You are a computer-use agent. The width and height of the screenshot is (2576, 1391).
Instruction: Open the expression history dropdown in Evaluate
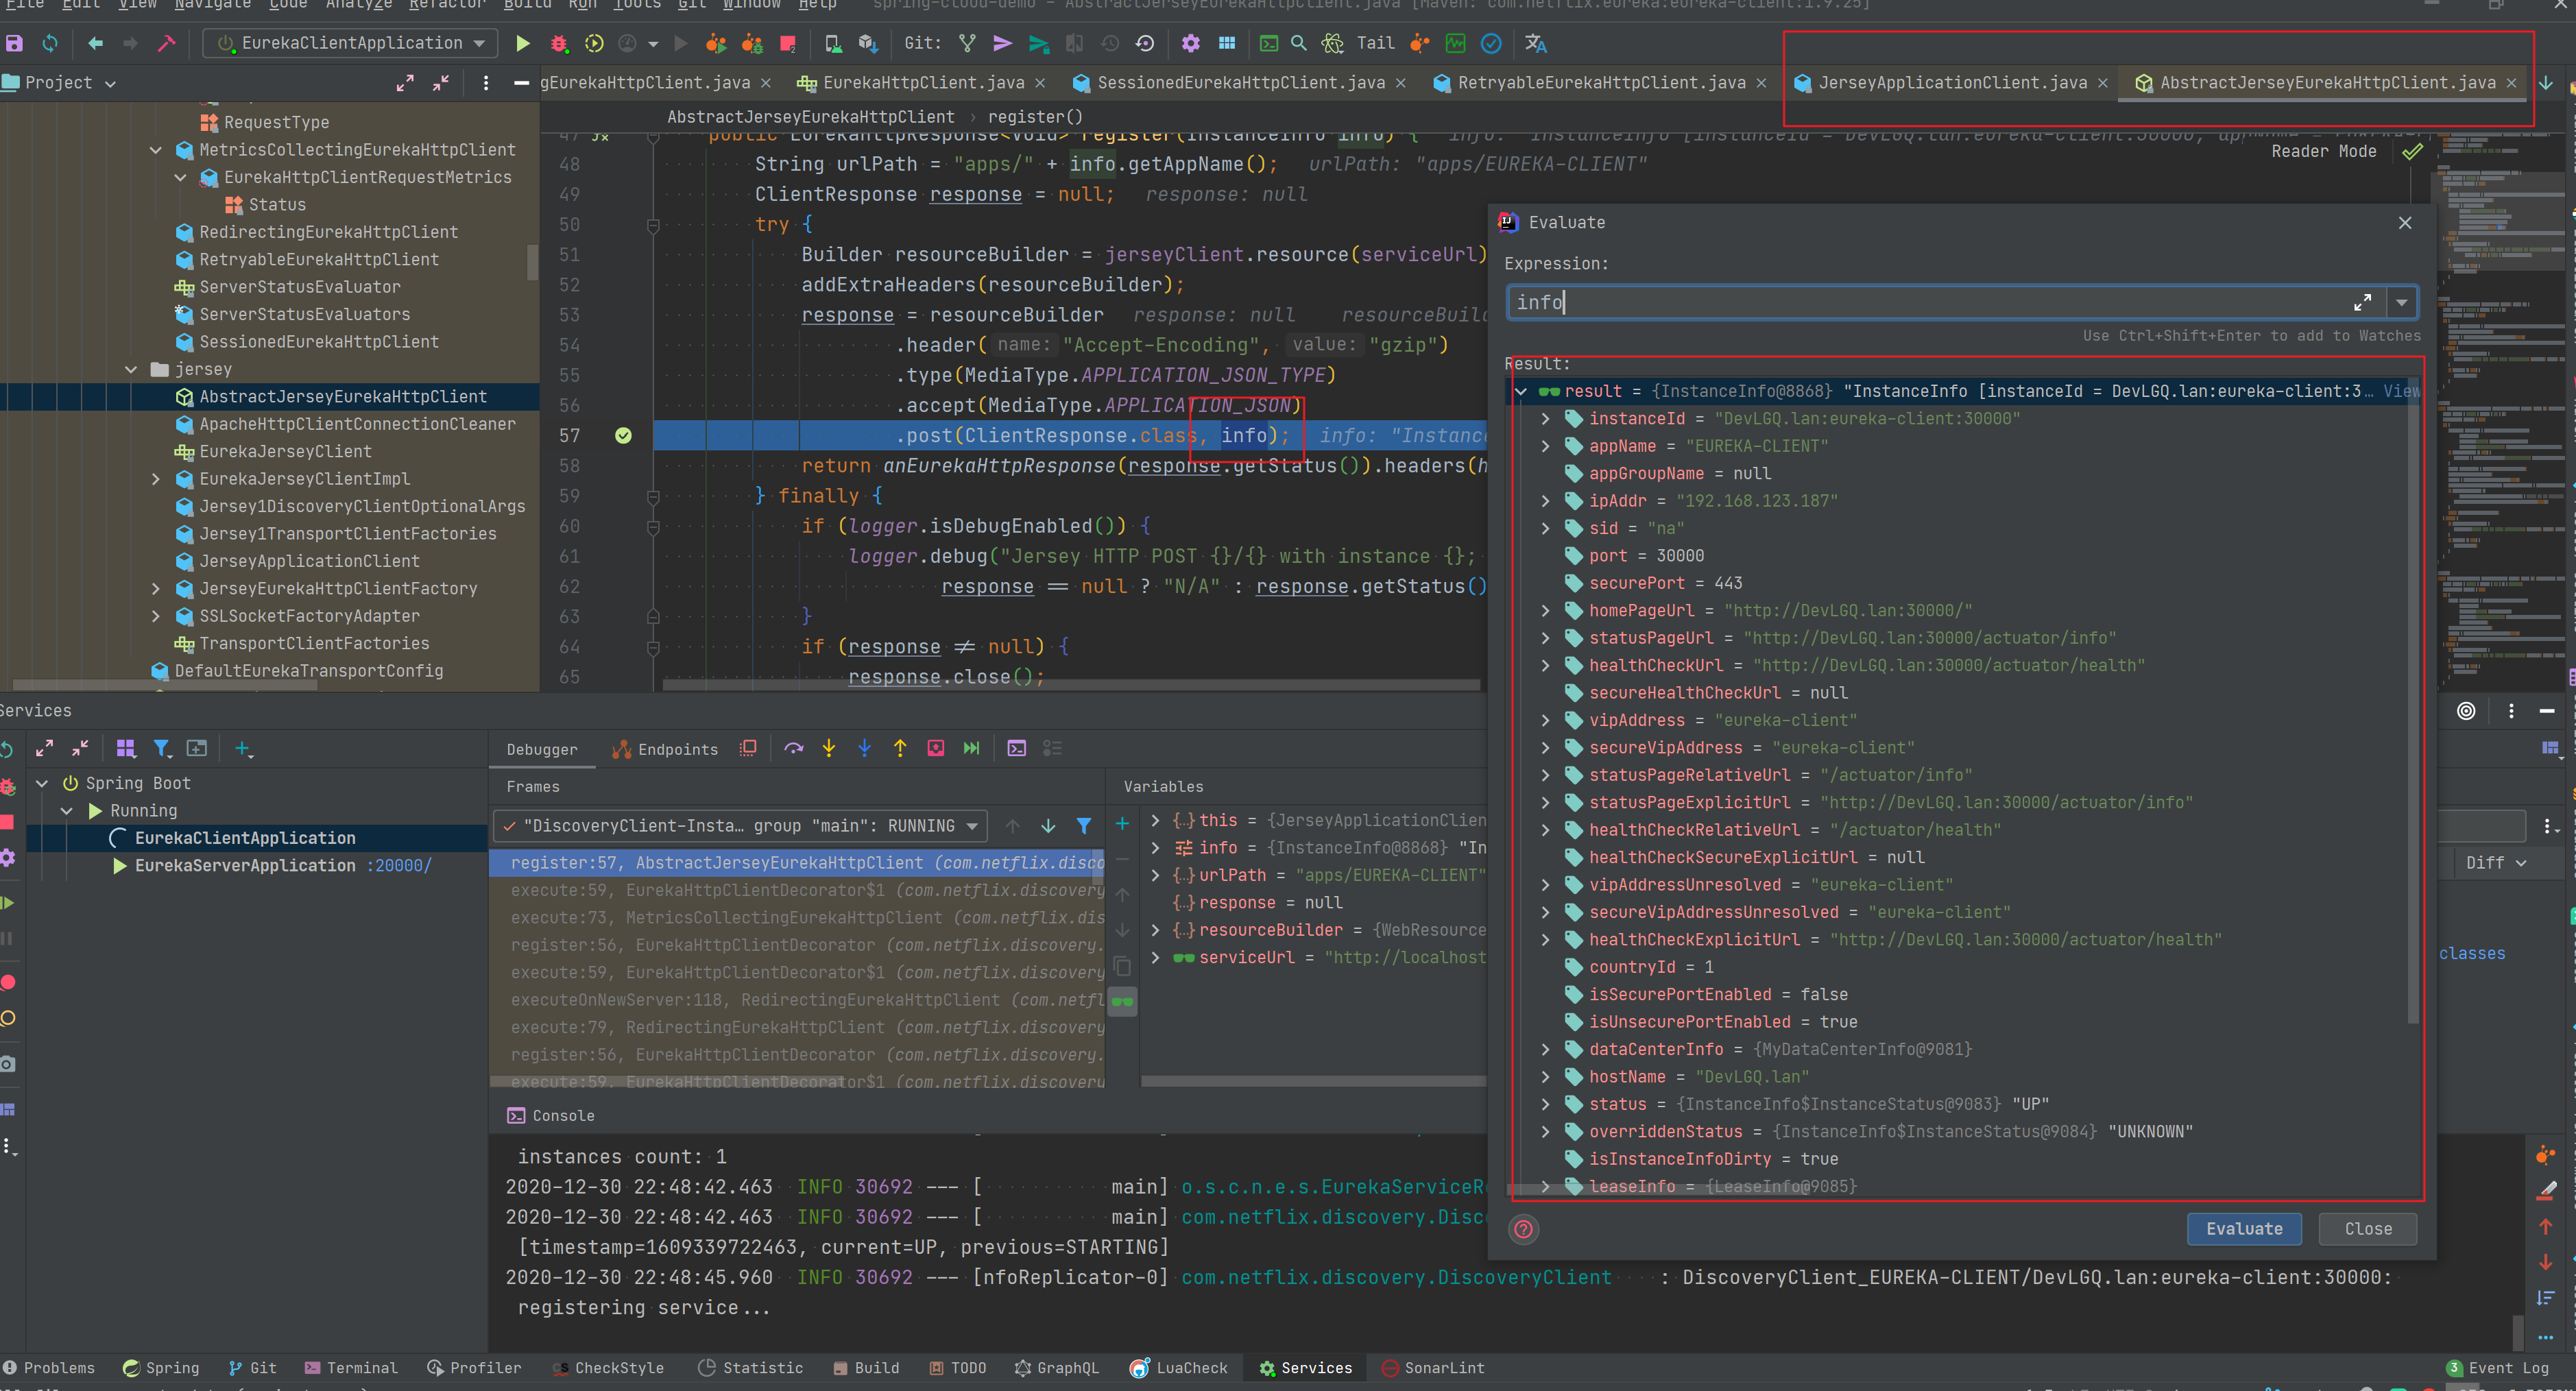tap(2401, 302)
